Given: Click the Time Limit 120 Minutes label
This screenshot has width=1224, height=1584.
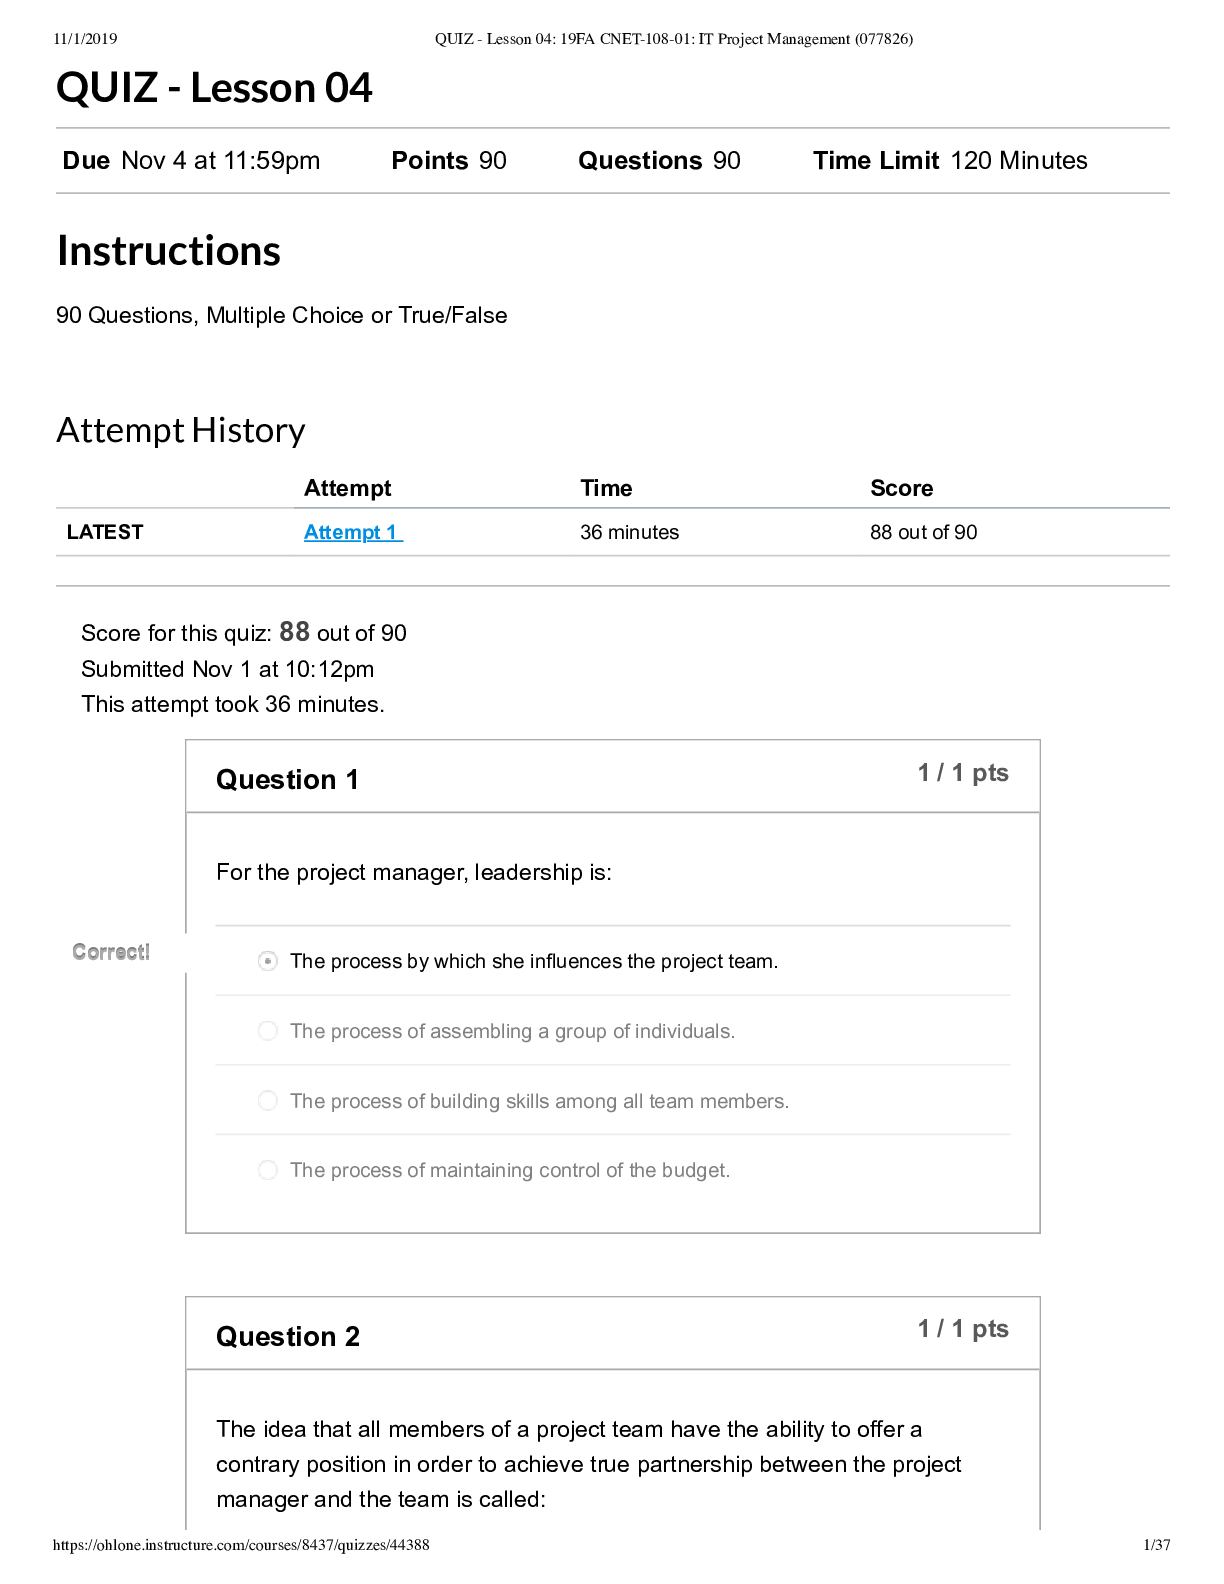Looking at the screenshot, I should pos(950,161).
